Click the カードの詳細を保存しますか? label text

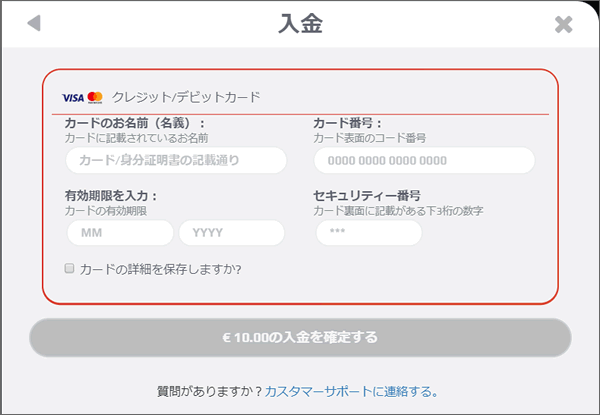click(161, 270)
